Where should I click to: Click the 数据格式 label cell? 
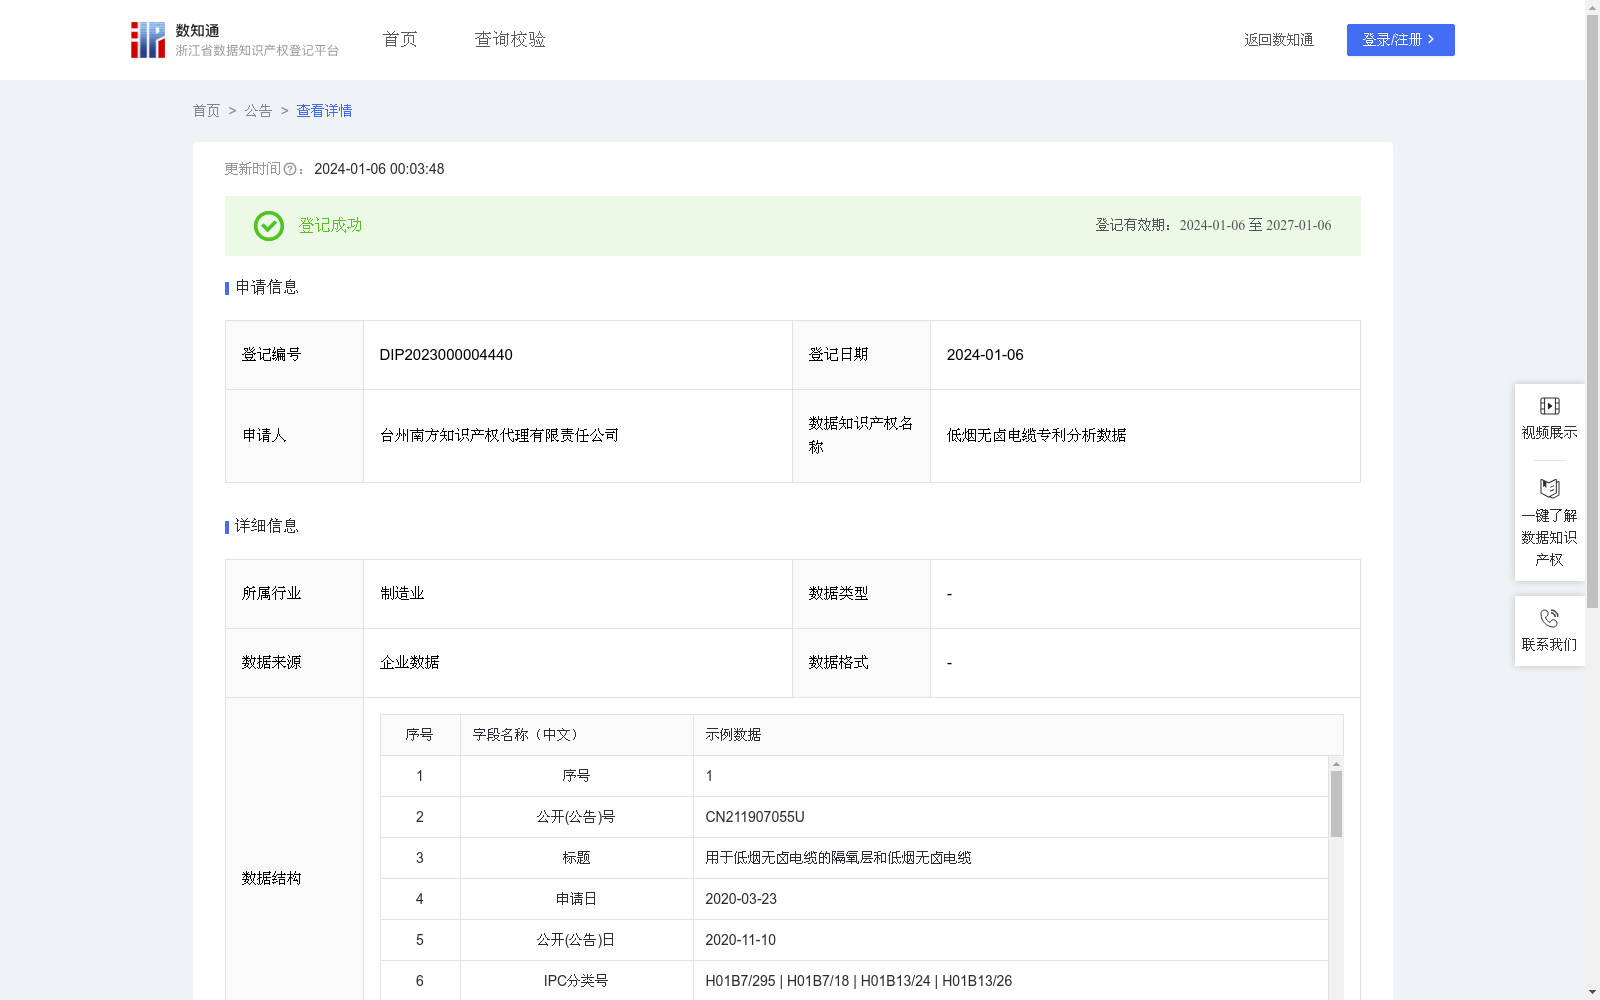click(861, 663)
